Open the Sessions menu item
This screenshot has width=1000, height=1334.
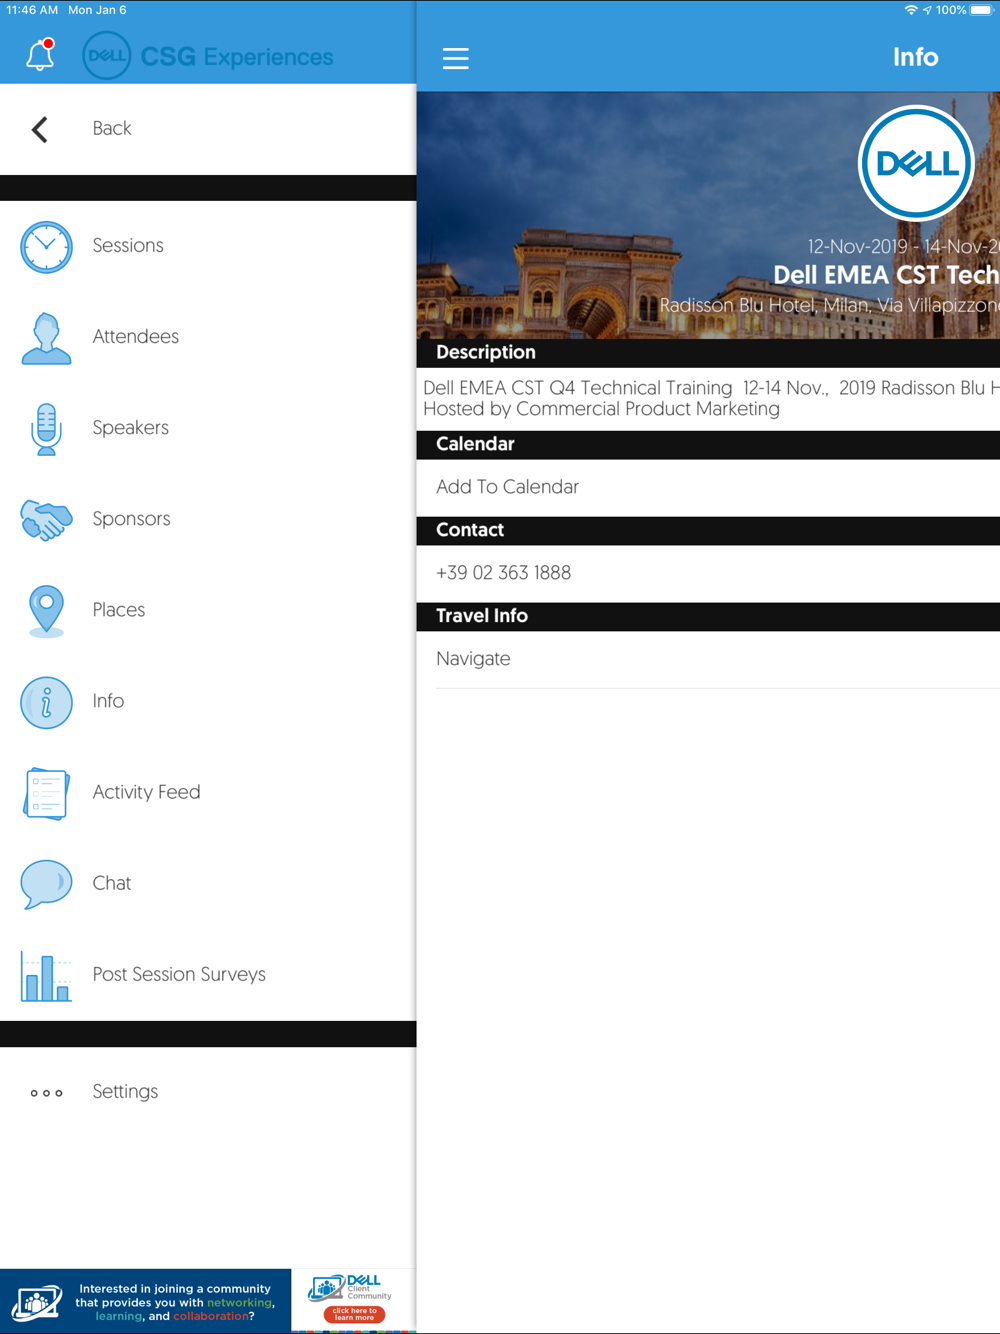coord(208,246)
